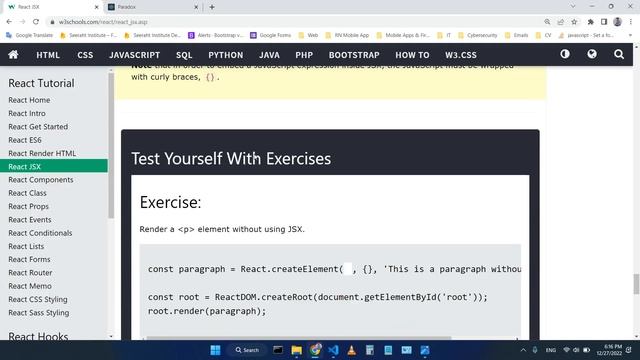Open Chrome three-dot menu
Screen dimensions: 640x360
pos(631,22)
